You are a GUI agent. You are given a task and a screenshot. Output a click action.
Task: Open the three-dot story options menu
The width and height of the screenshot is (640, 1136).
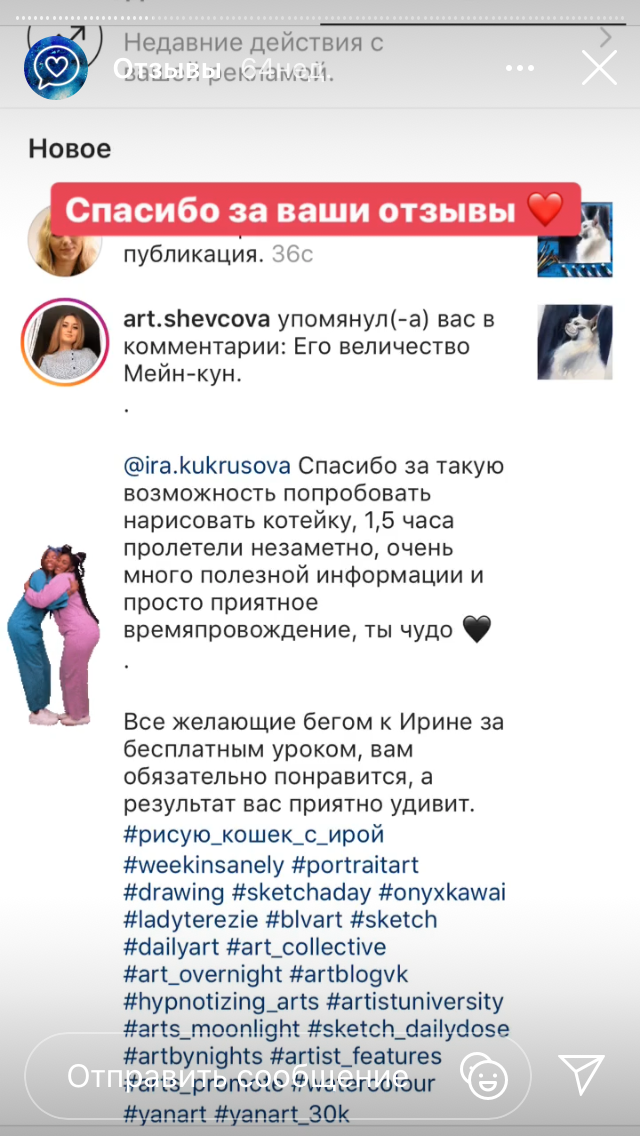[x=520, y=68]
